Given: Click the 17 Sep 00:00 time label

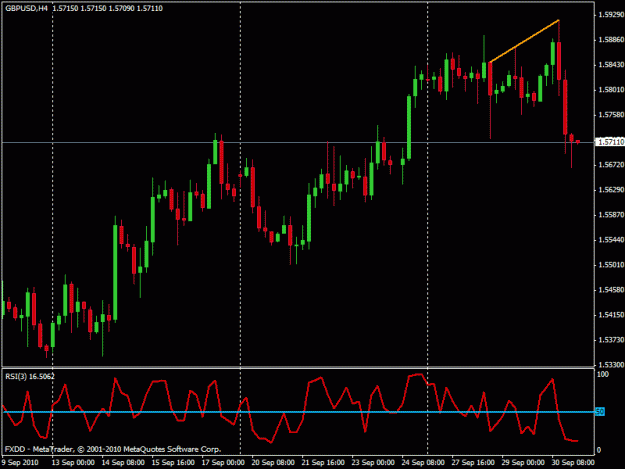Looking at the screenshot, I should click(223, 462).
